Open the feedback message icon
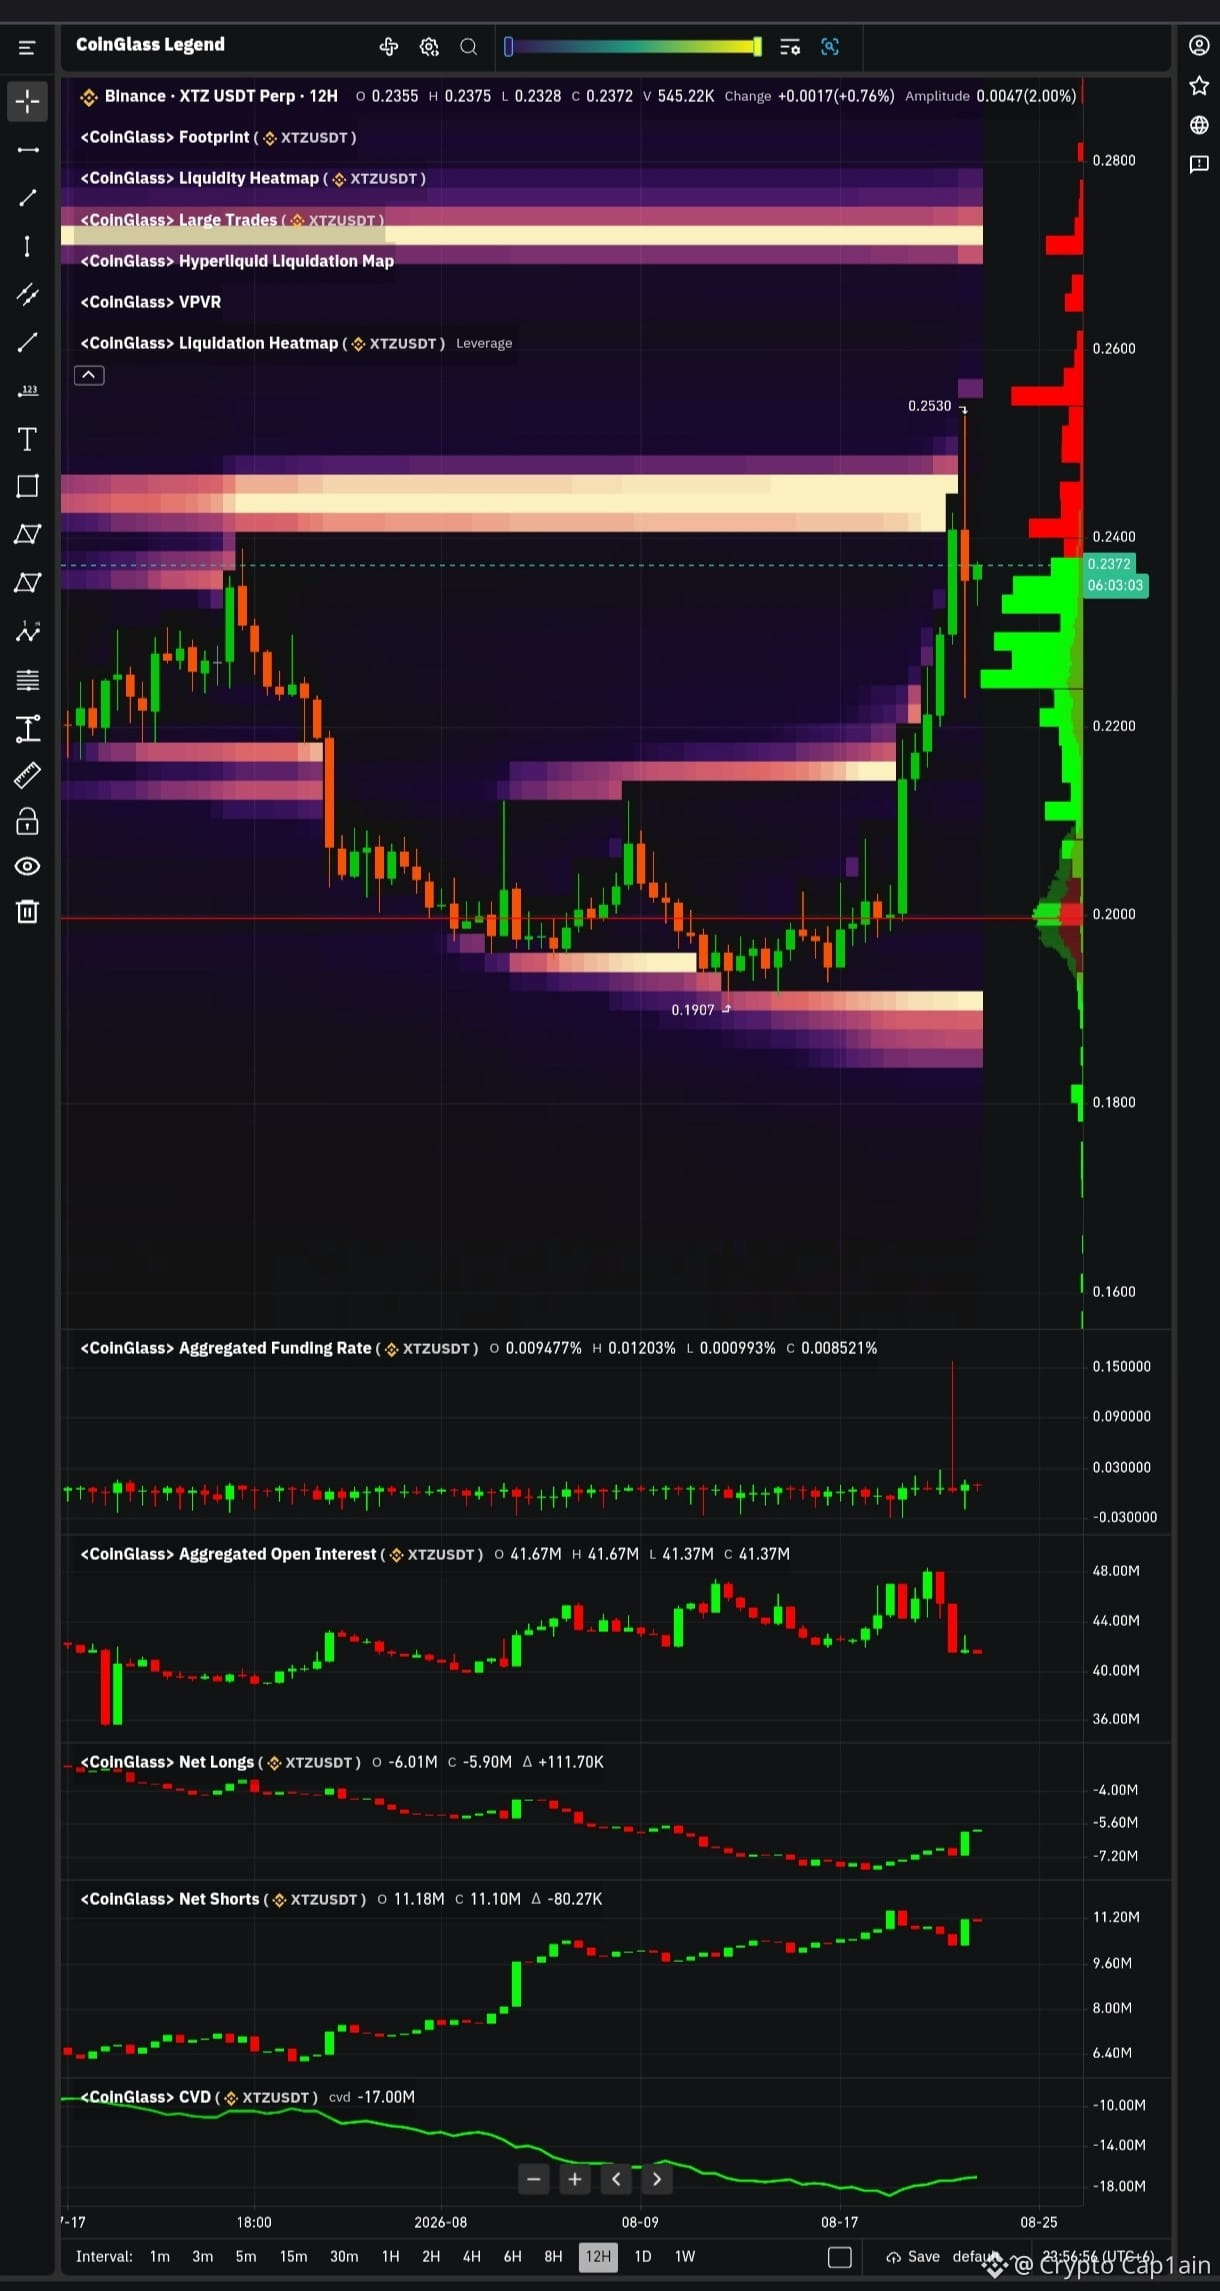The width and height of the screenshot is (1220, 2291). [1199, 164]
